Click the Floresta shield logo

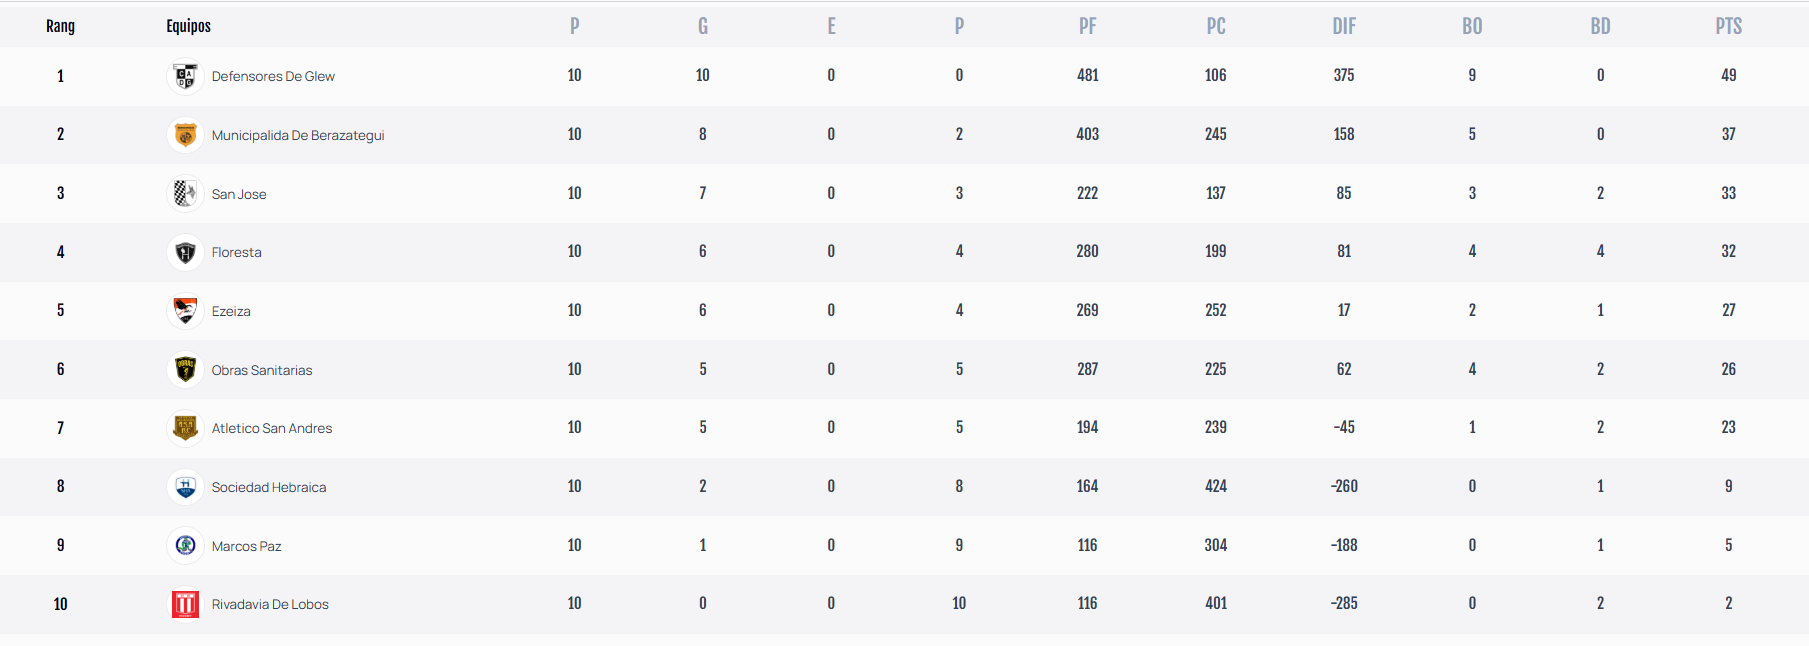pyautogui.click(x=185, y=252)
